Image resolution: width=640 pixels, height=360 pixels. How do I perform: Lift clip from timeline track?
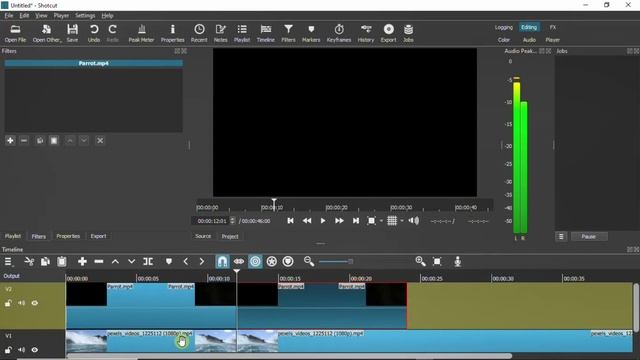point(115,262)
